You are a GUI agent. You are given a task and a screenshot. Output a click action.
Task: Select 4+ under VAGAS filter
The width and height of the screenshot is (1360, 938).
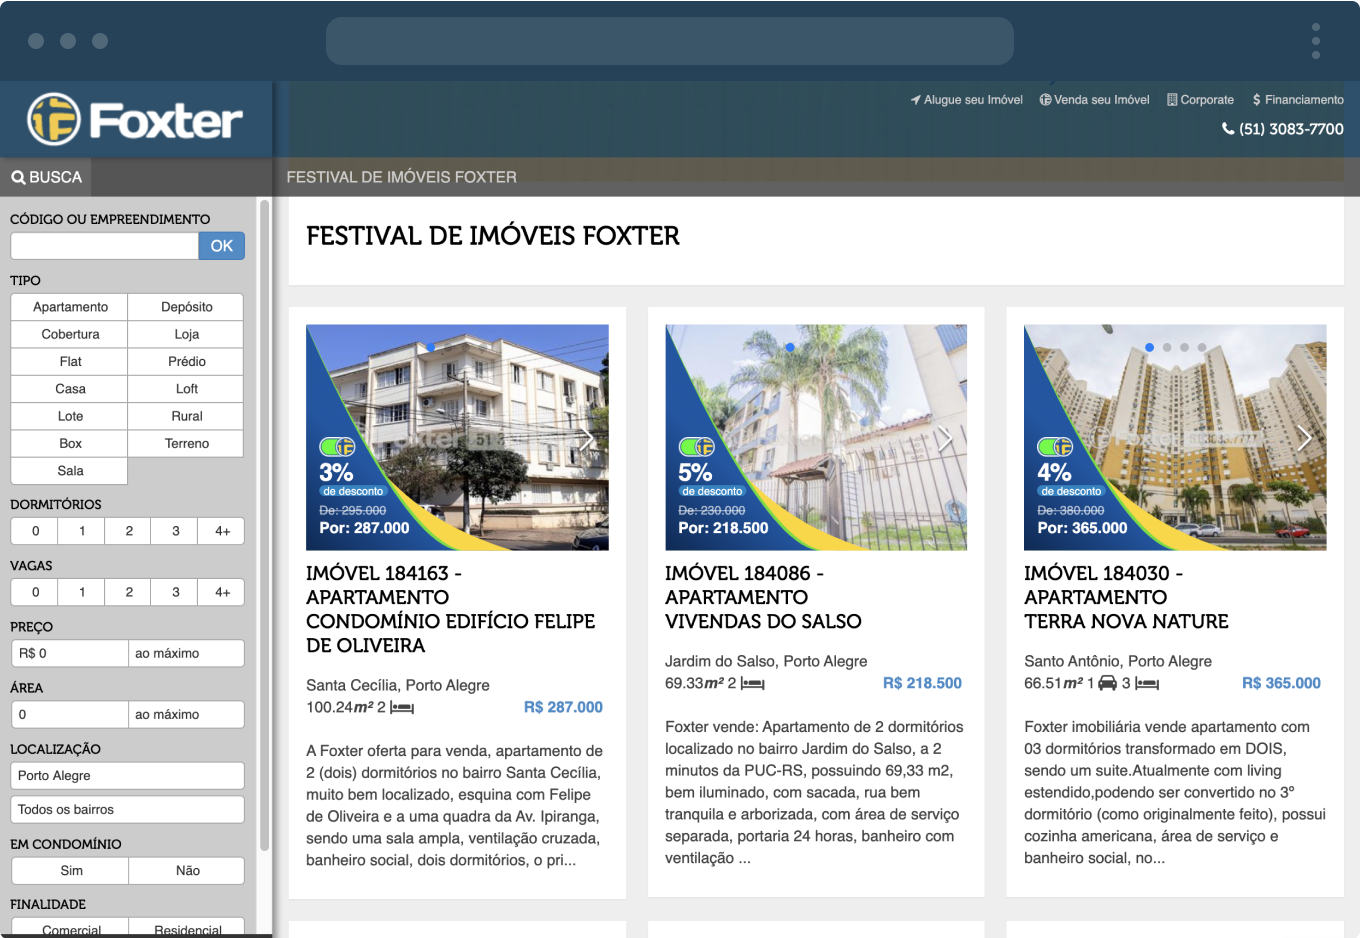(x=220, y=592)
